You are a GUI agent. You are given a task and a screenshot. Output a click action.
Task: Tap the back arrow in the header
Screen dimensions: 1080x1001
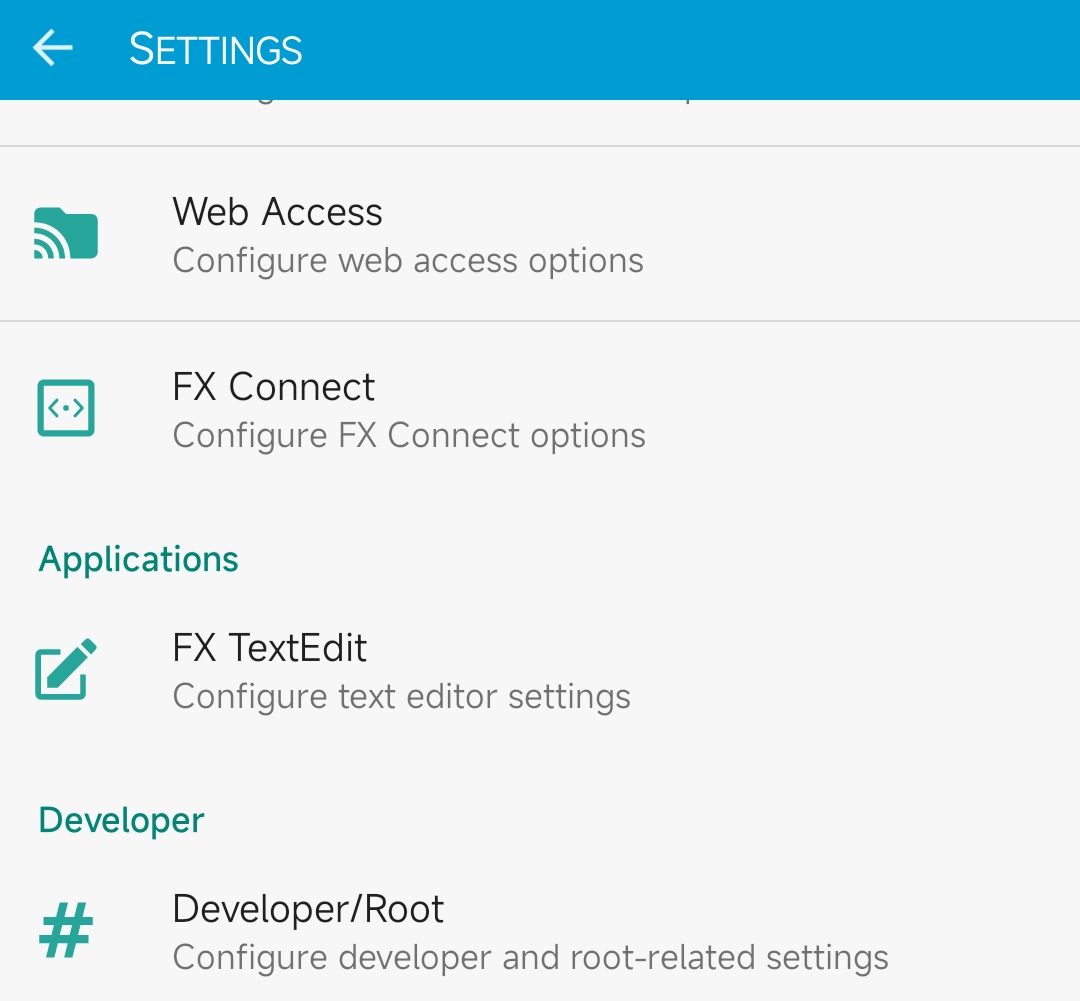(52, 48)
